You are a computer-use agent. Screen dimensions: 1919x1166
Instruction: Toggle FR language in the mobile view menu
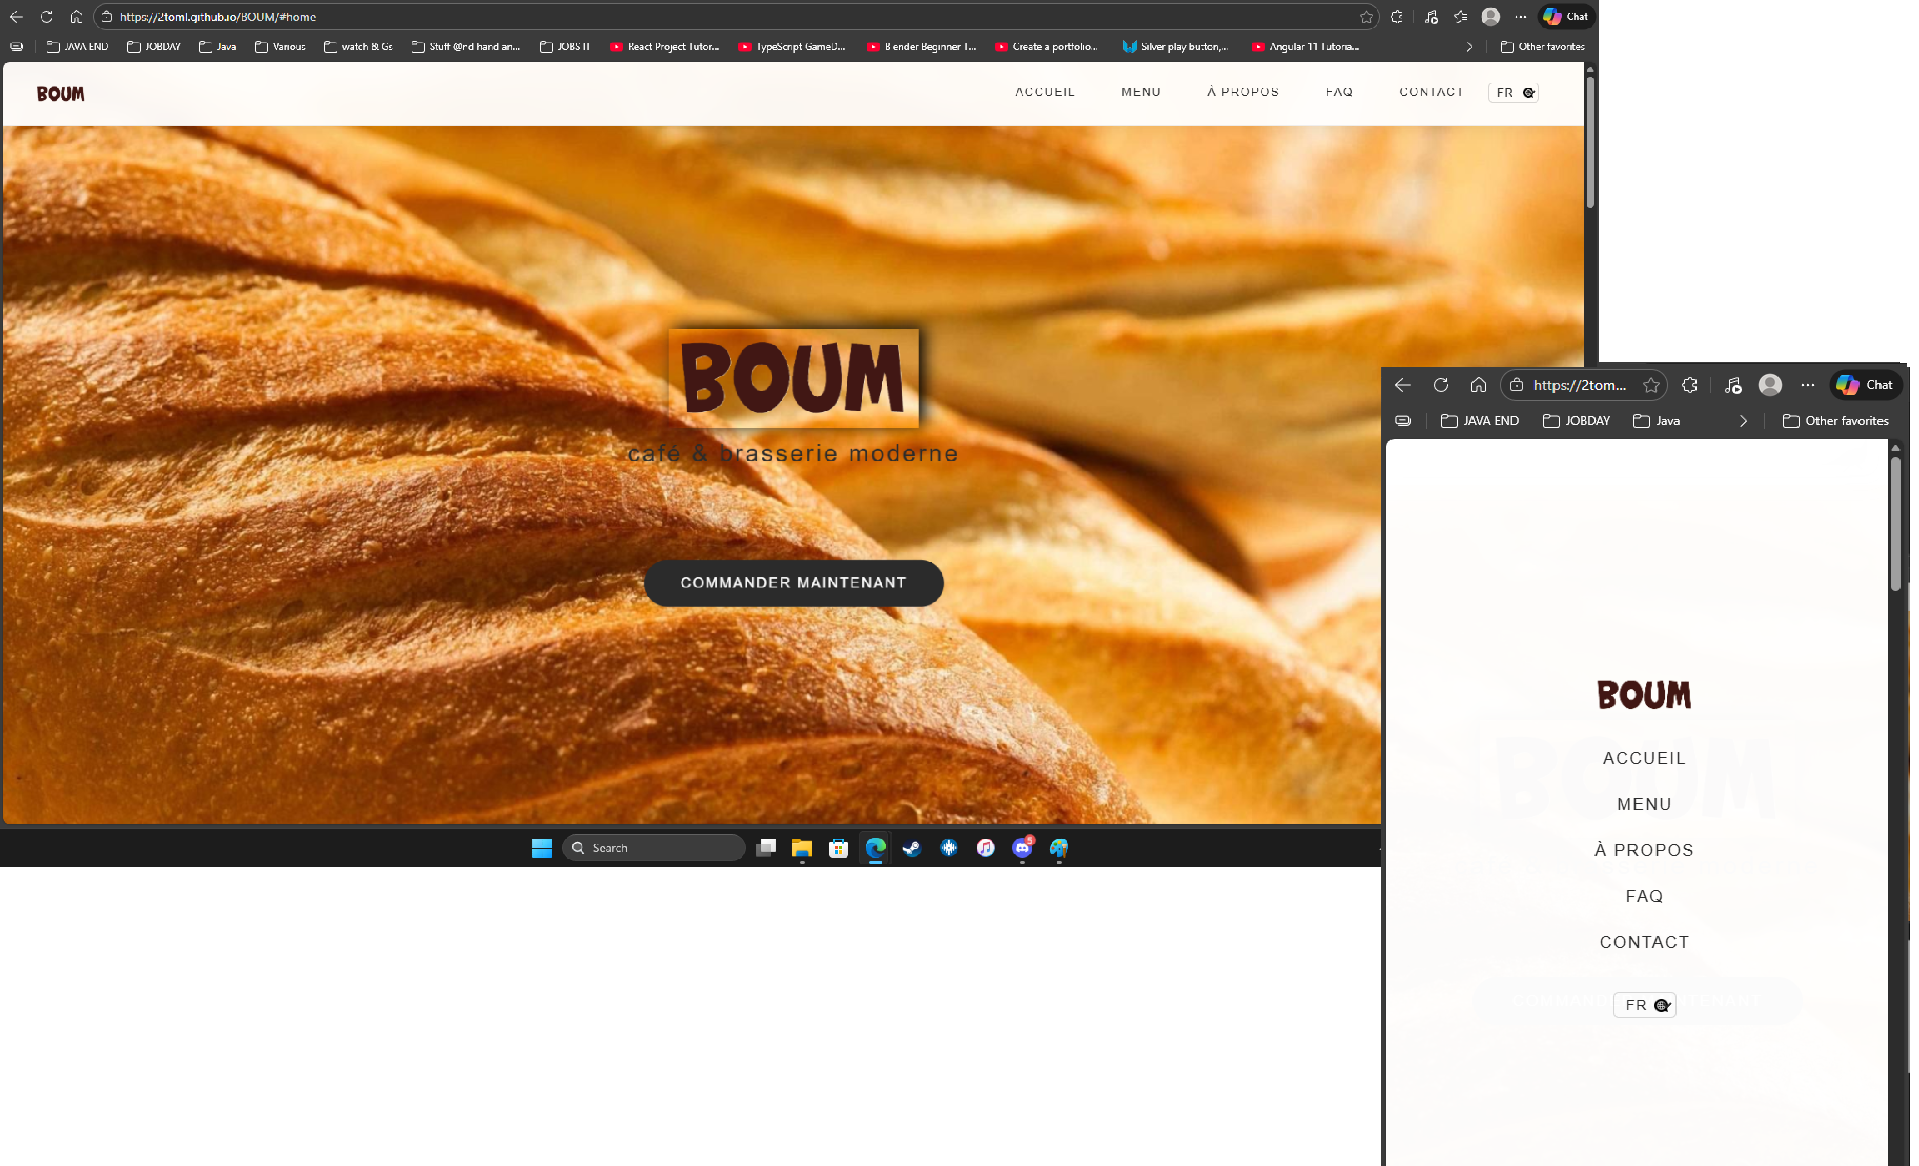1644,1005
